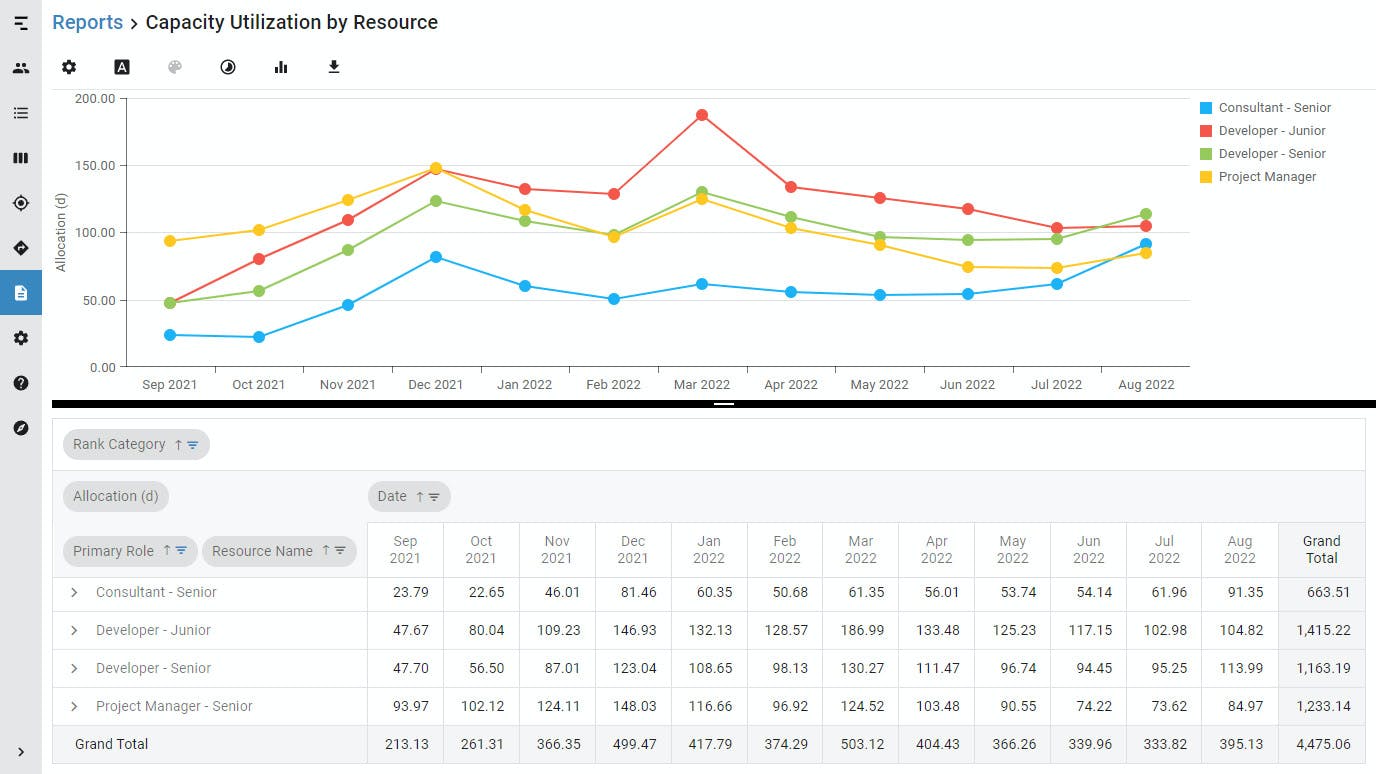This screenshot has width=1376, height=774.
Task: Click the Primary Role field chip
Action: (130, 551)
